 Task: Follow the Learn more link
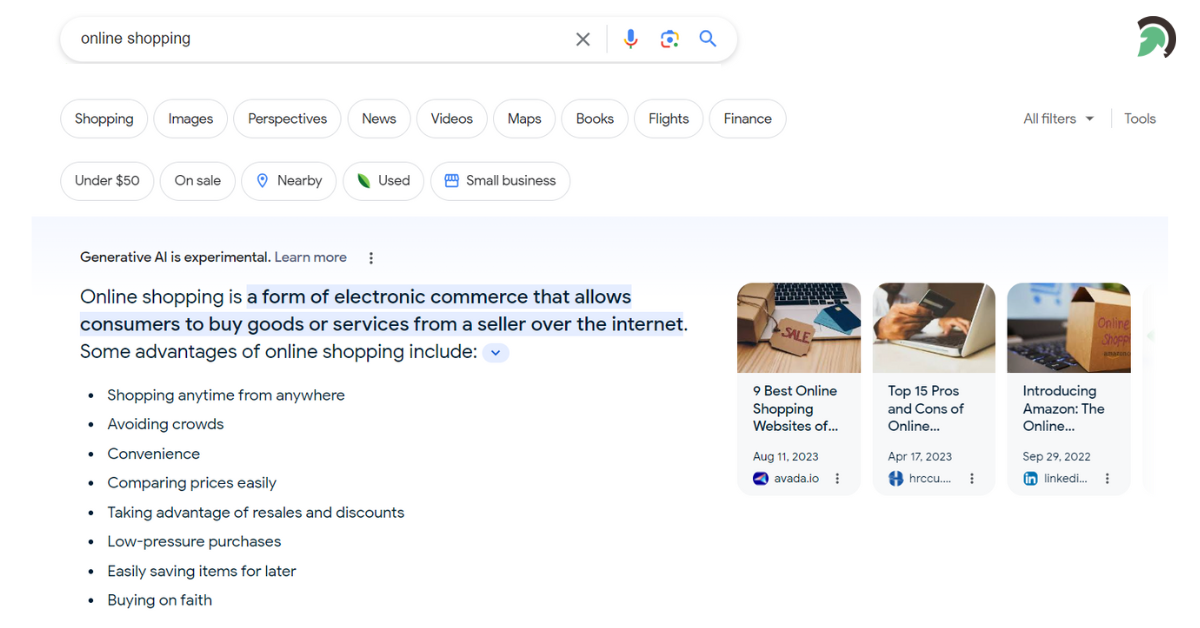coord(310,258)
